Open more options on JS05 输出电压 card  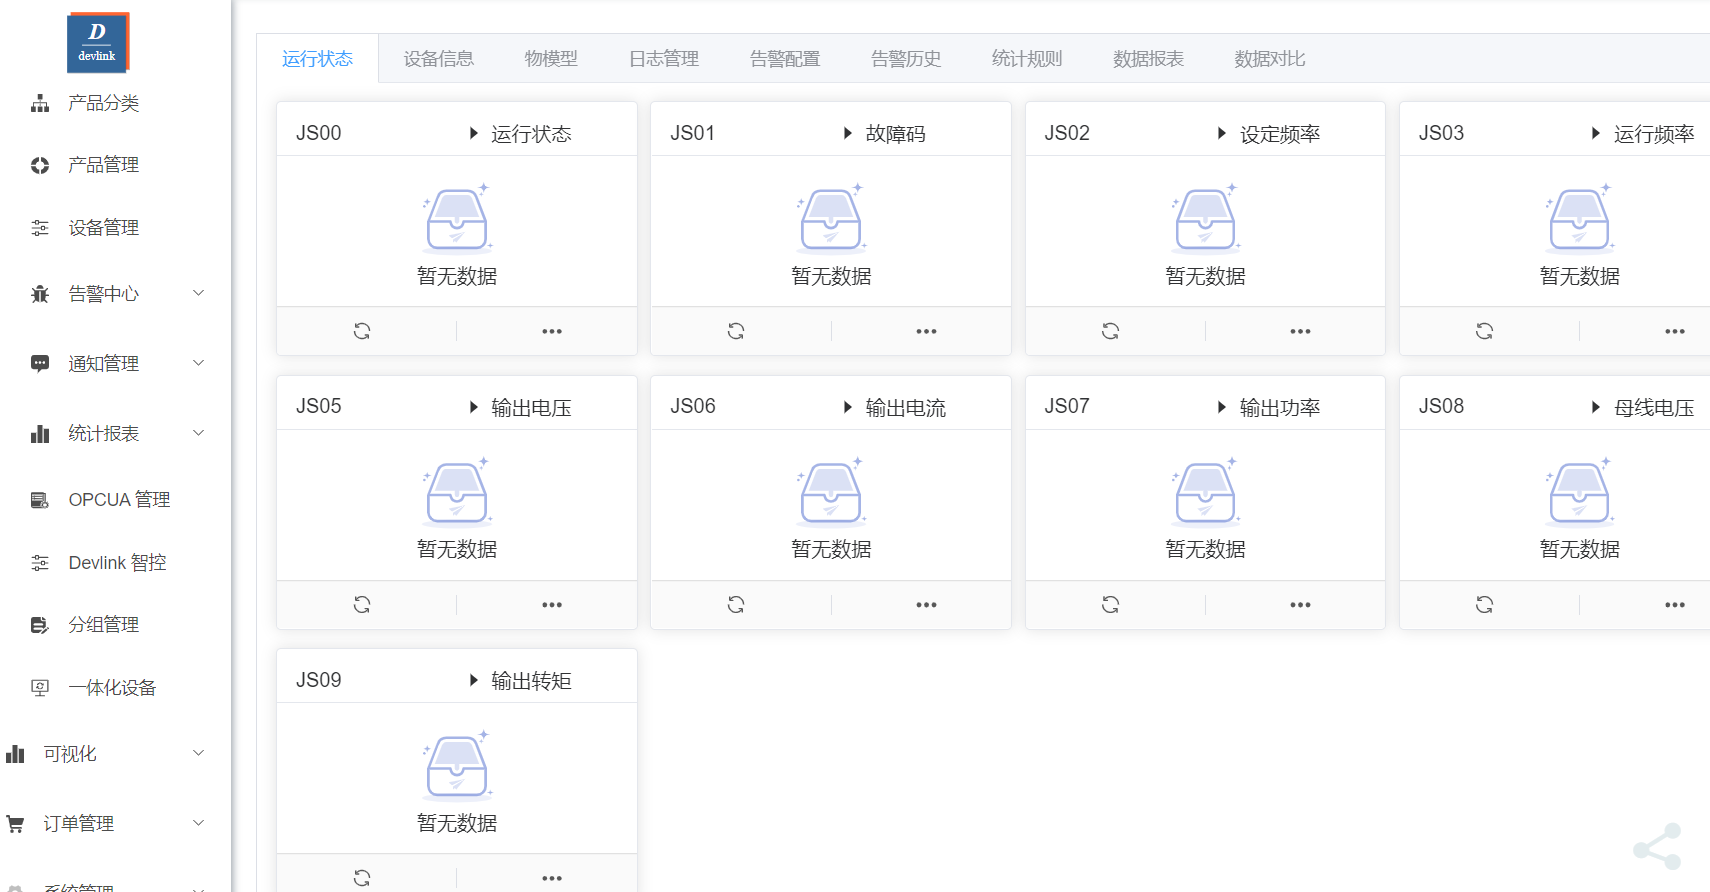click(x=552, y=605)
